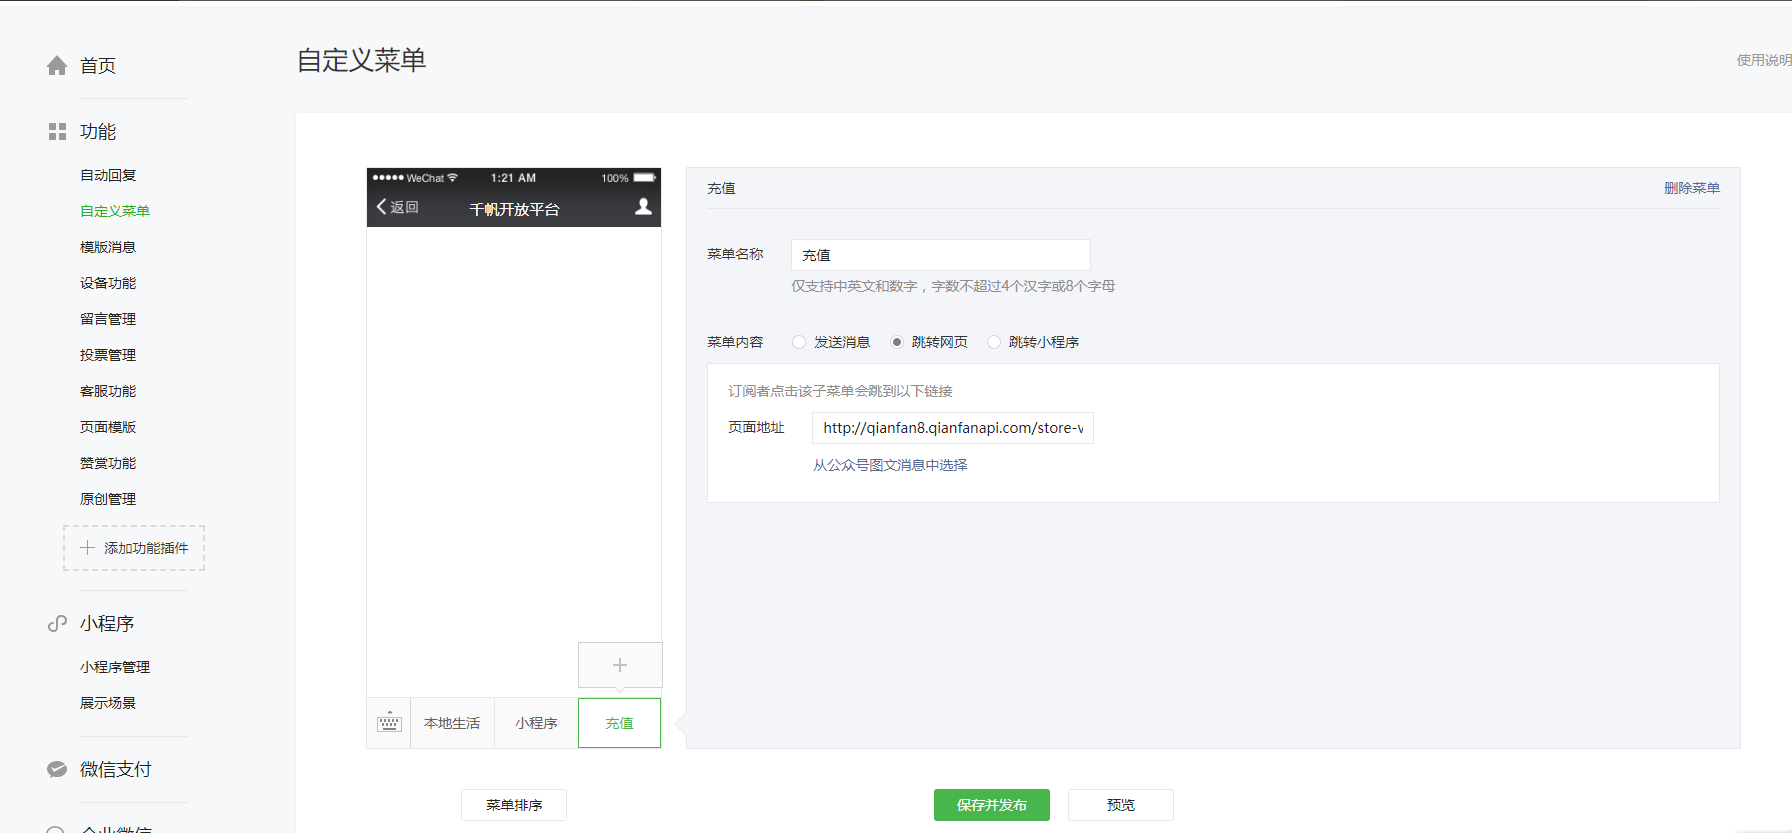This screenshot has height=833, width=1792.
Task: Focus the 页面地址 URL input field
Action: coord(952,428)
